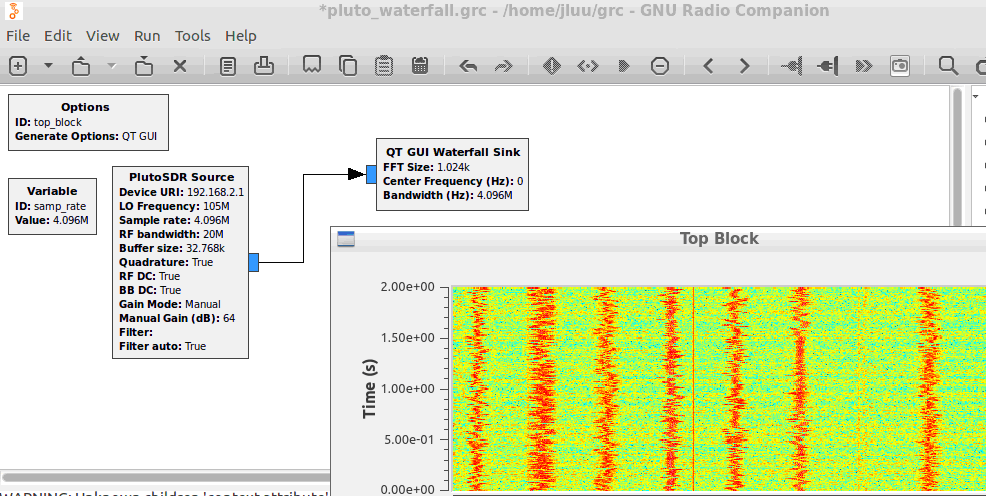This screenshot has width=986, height=496.
Task: Create a new flow graph with the New icon
Action: 18,65
